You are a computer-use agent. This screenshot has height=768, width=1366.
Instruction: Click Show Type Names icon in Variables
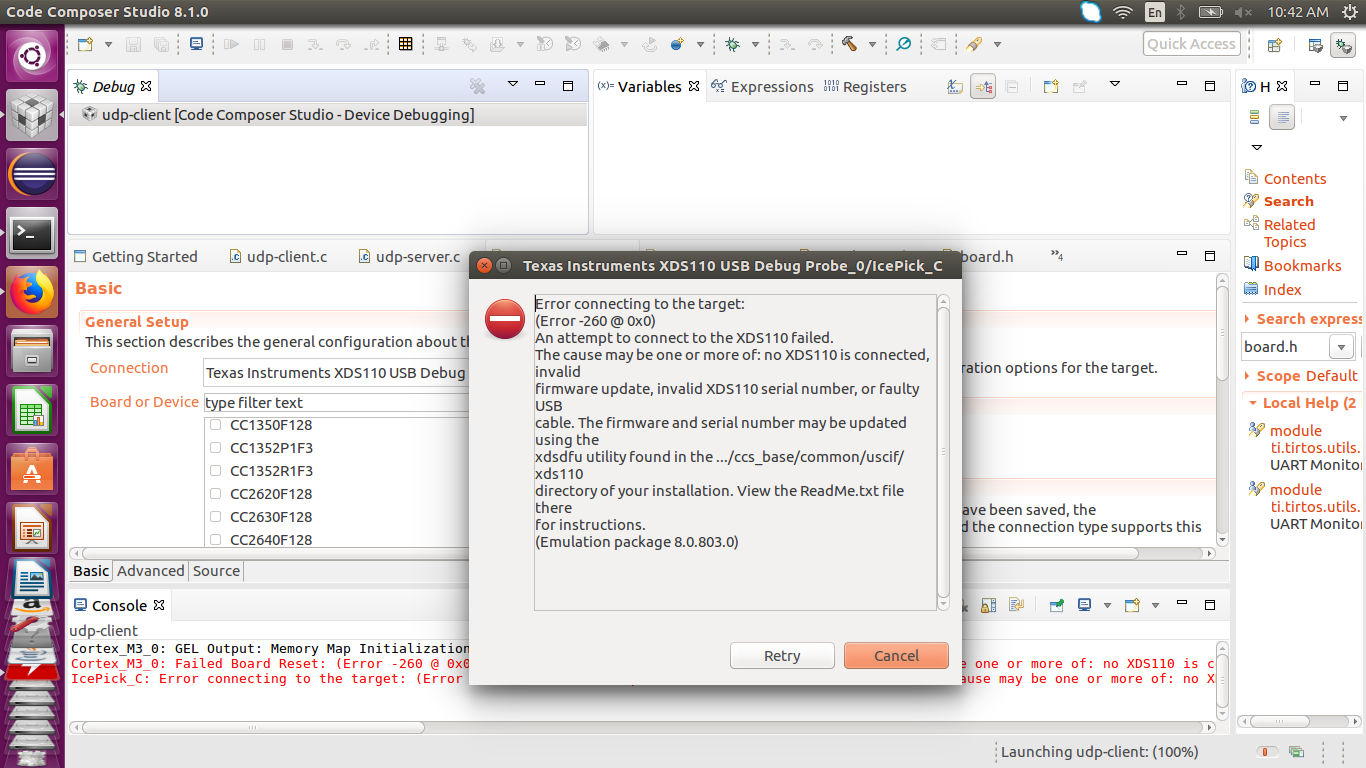(x=955, y=87)
